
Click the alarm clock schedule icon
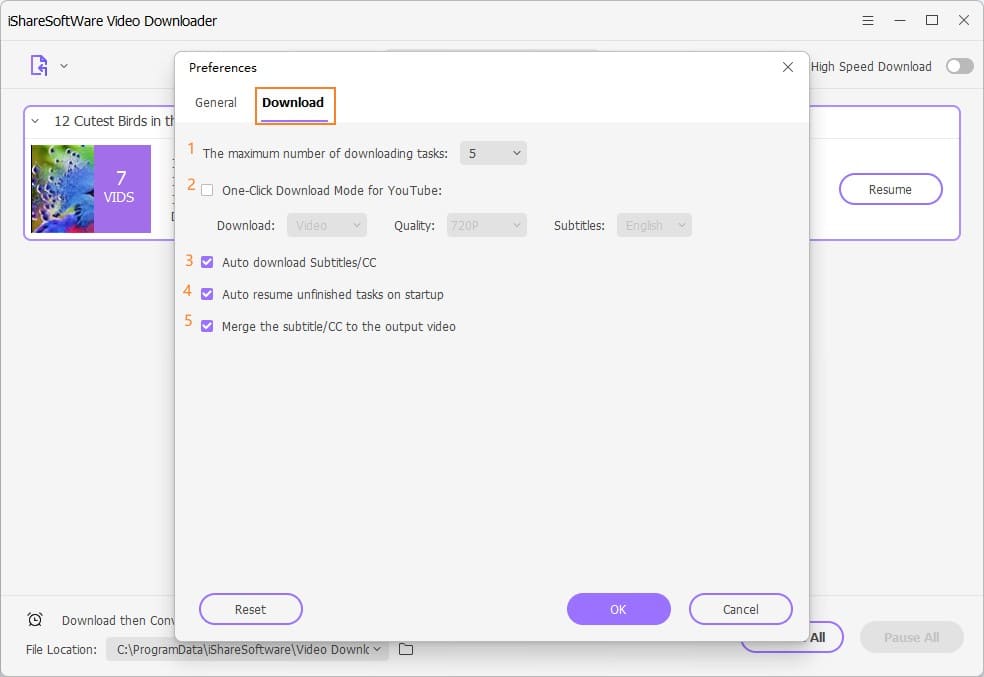pos(35,620)
